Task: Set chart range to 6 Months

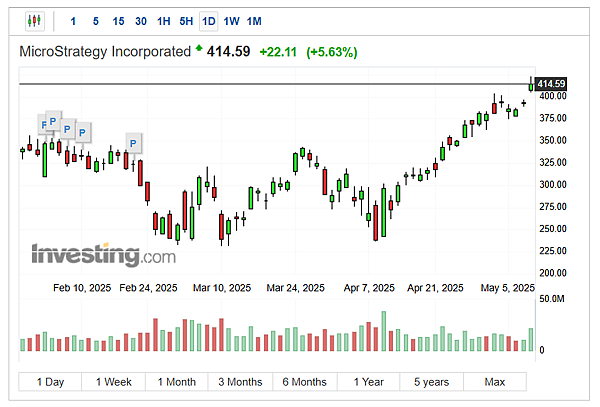Action: click(x=305, y=382)
